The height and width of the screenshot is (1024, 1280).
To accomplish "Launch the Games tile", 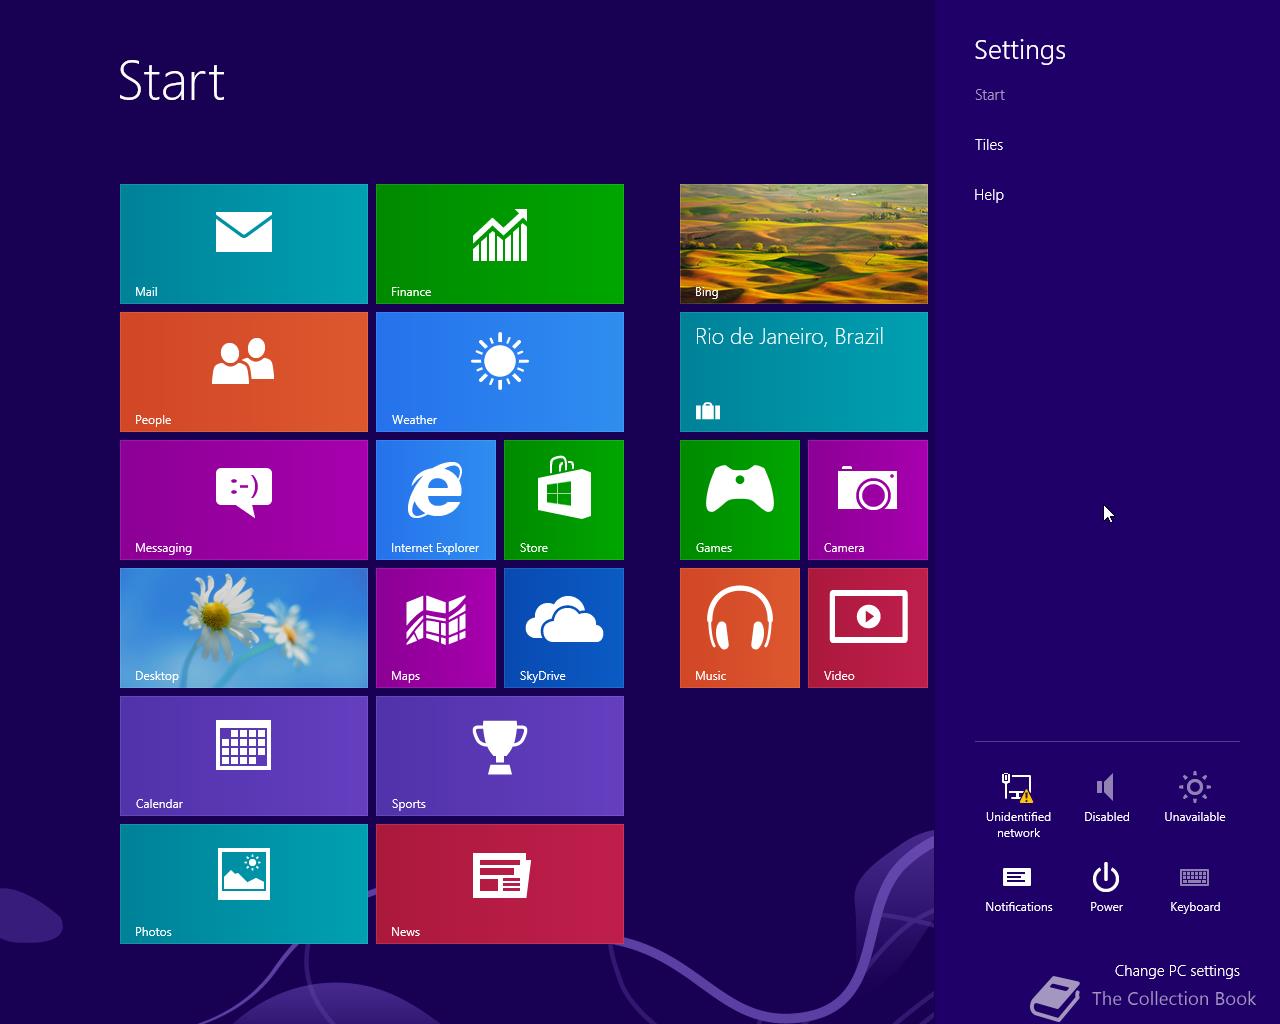I will point(740,500).
